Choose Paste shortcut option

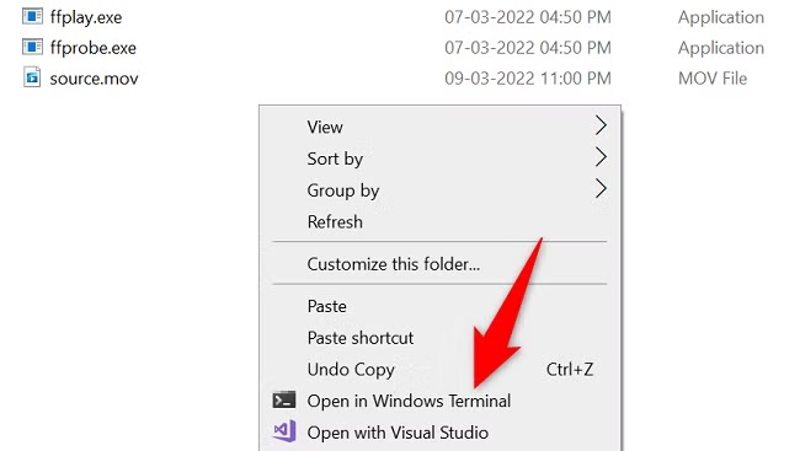click(360, 338)
